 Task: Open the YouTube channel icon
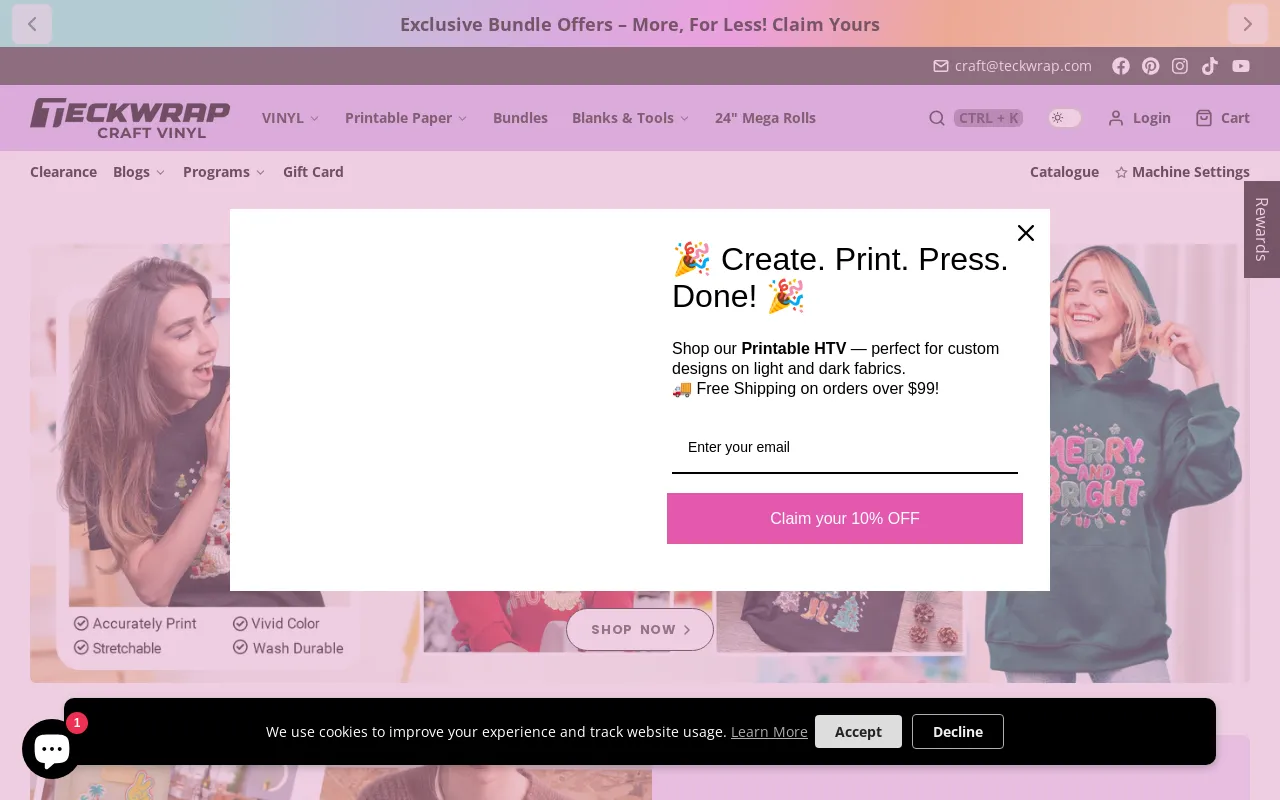coord(1241,66)
